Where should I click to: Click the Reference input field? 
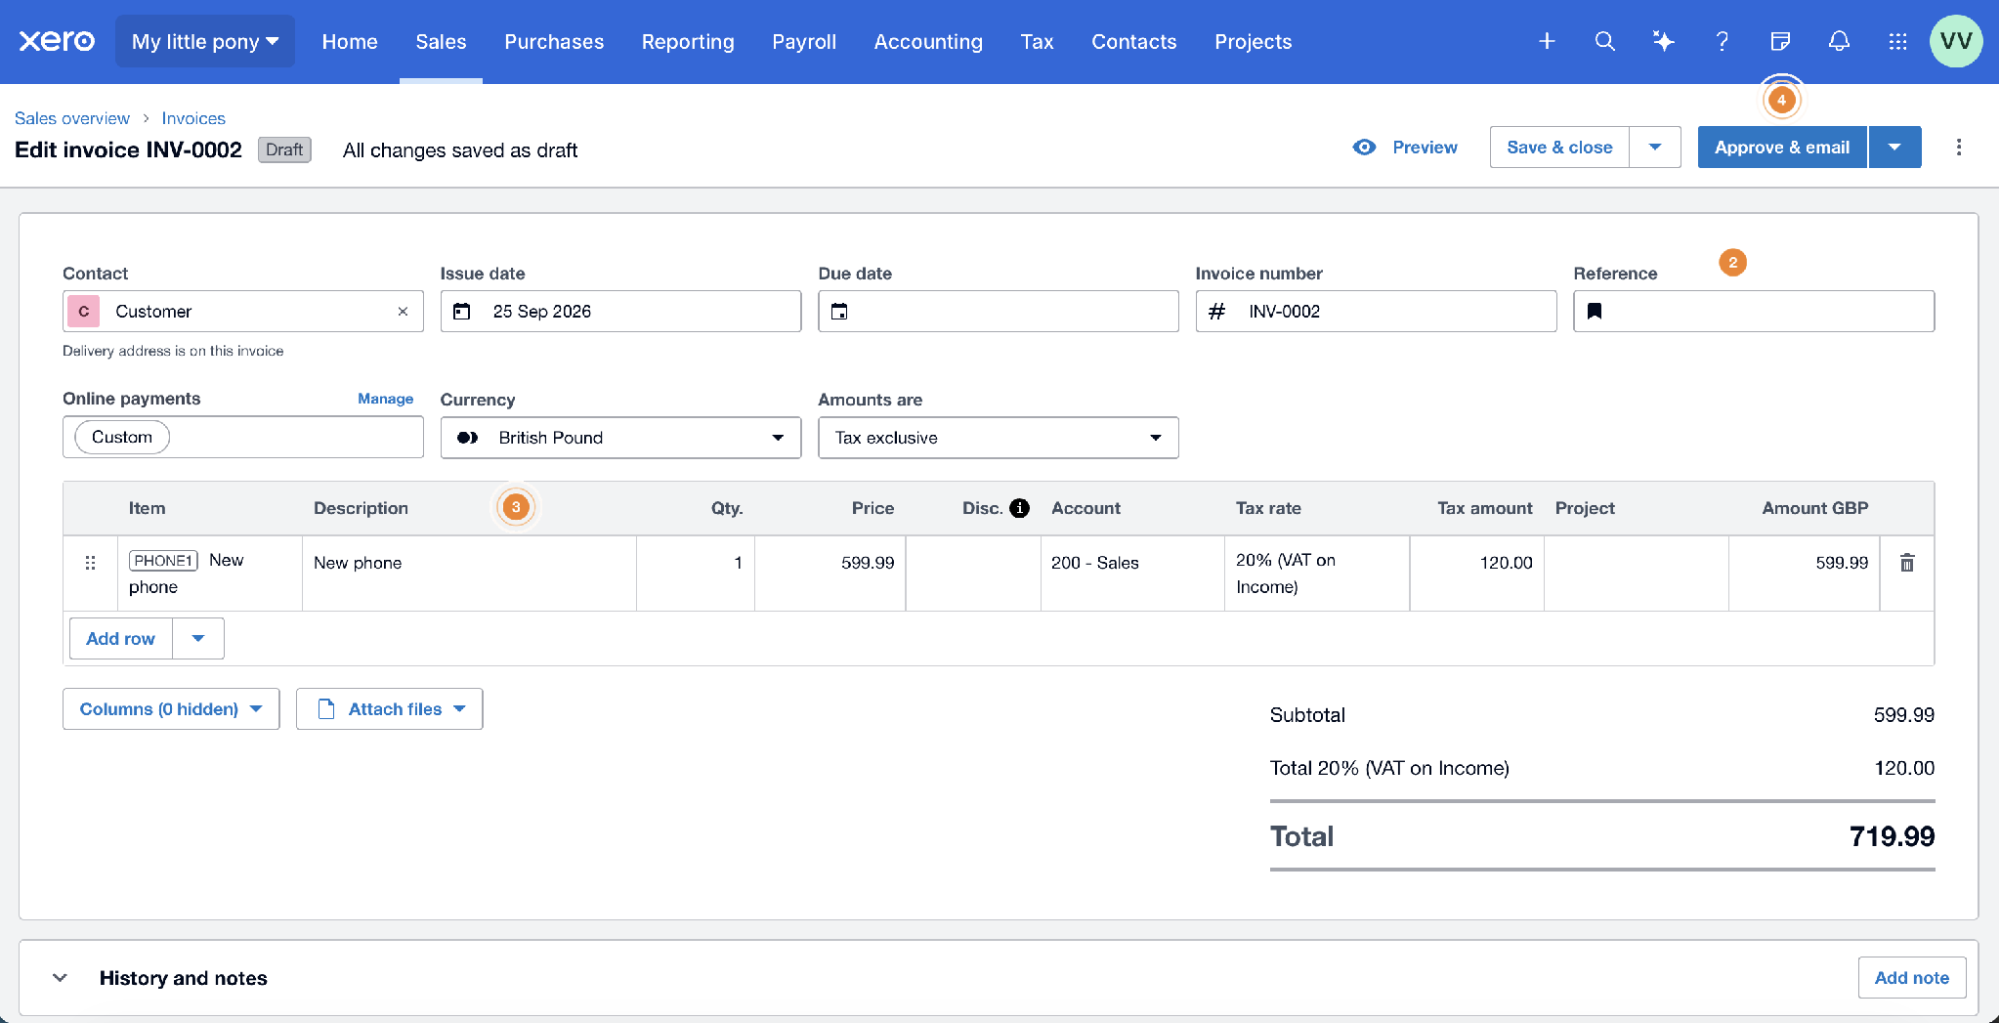1753,311
